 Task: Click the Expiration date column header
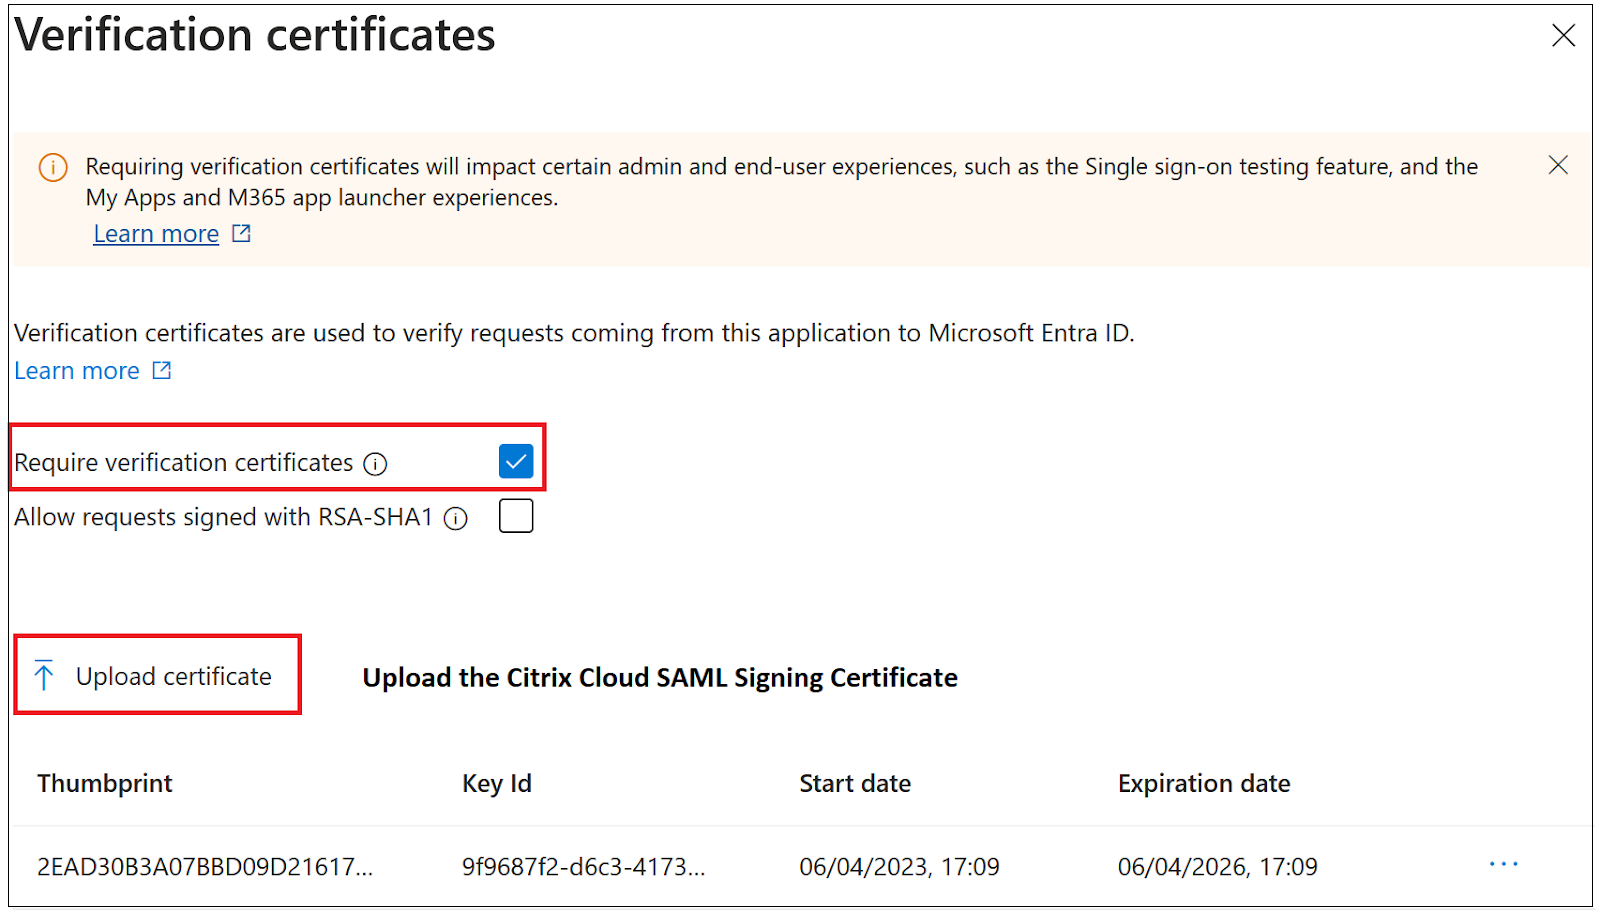pos(1204,783)
